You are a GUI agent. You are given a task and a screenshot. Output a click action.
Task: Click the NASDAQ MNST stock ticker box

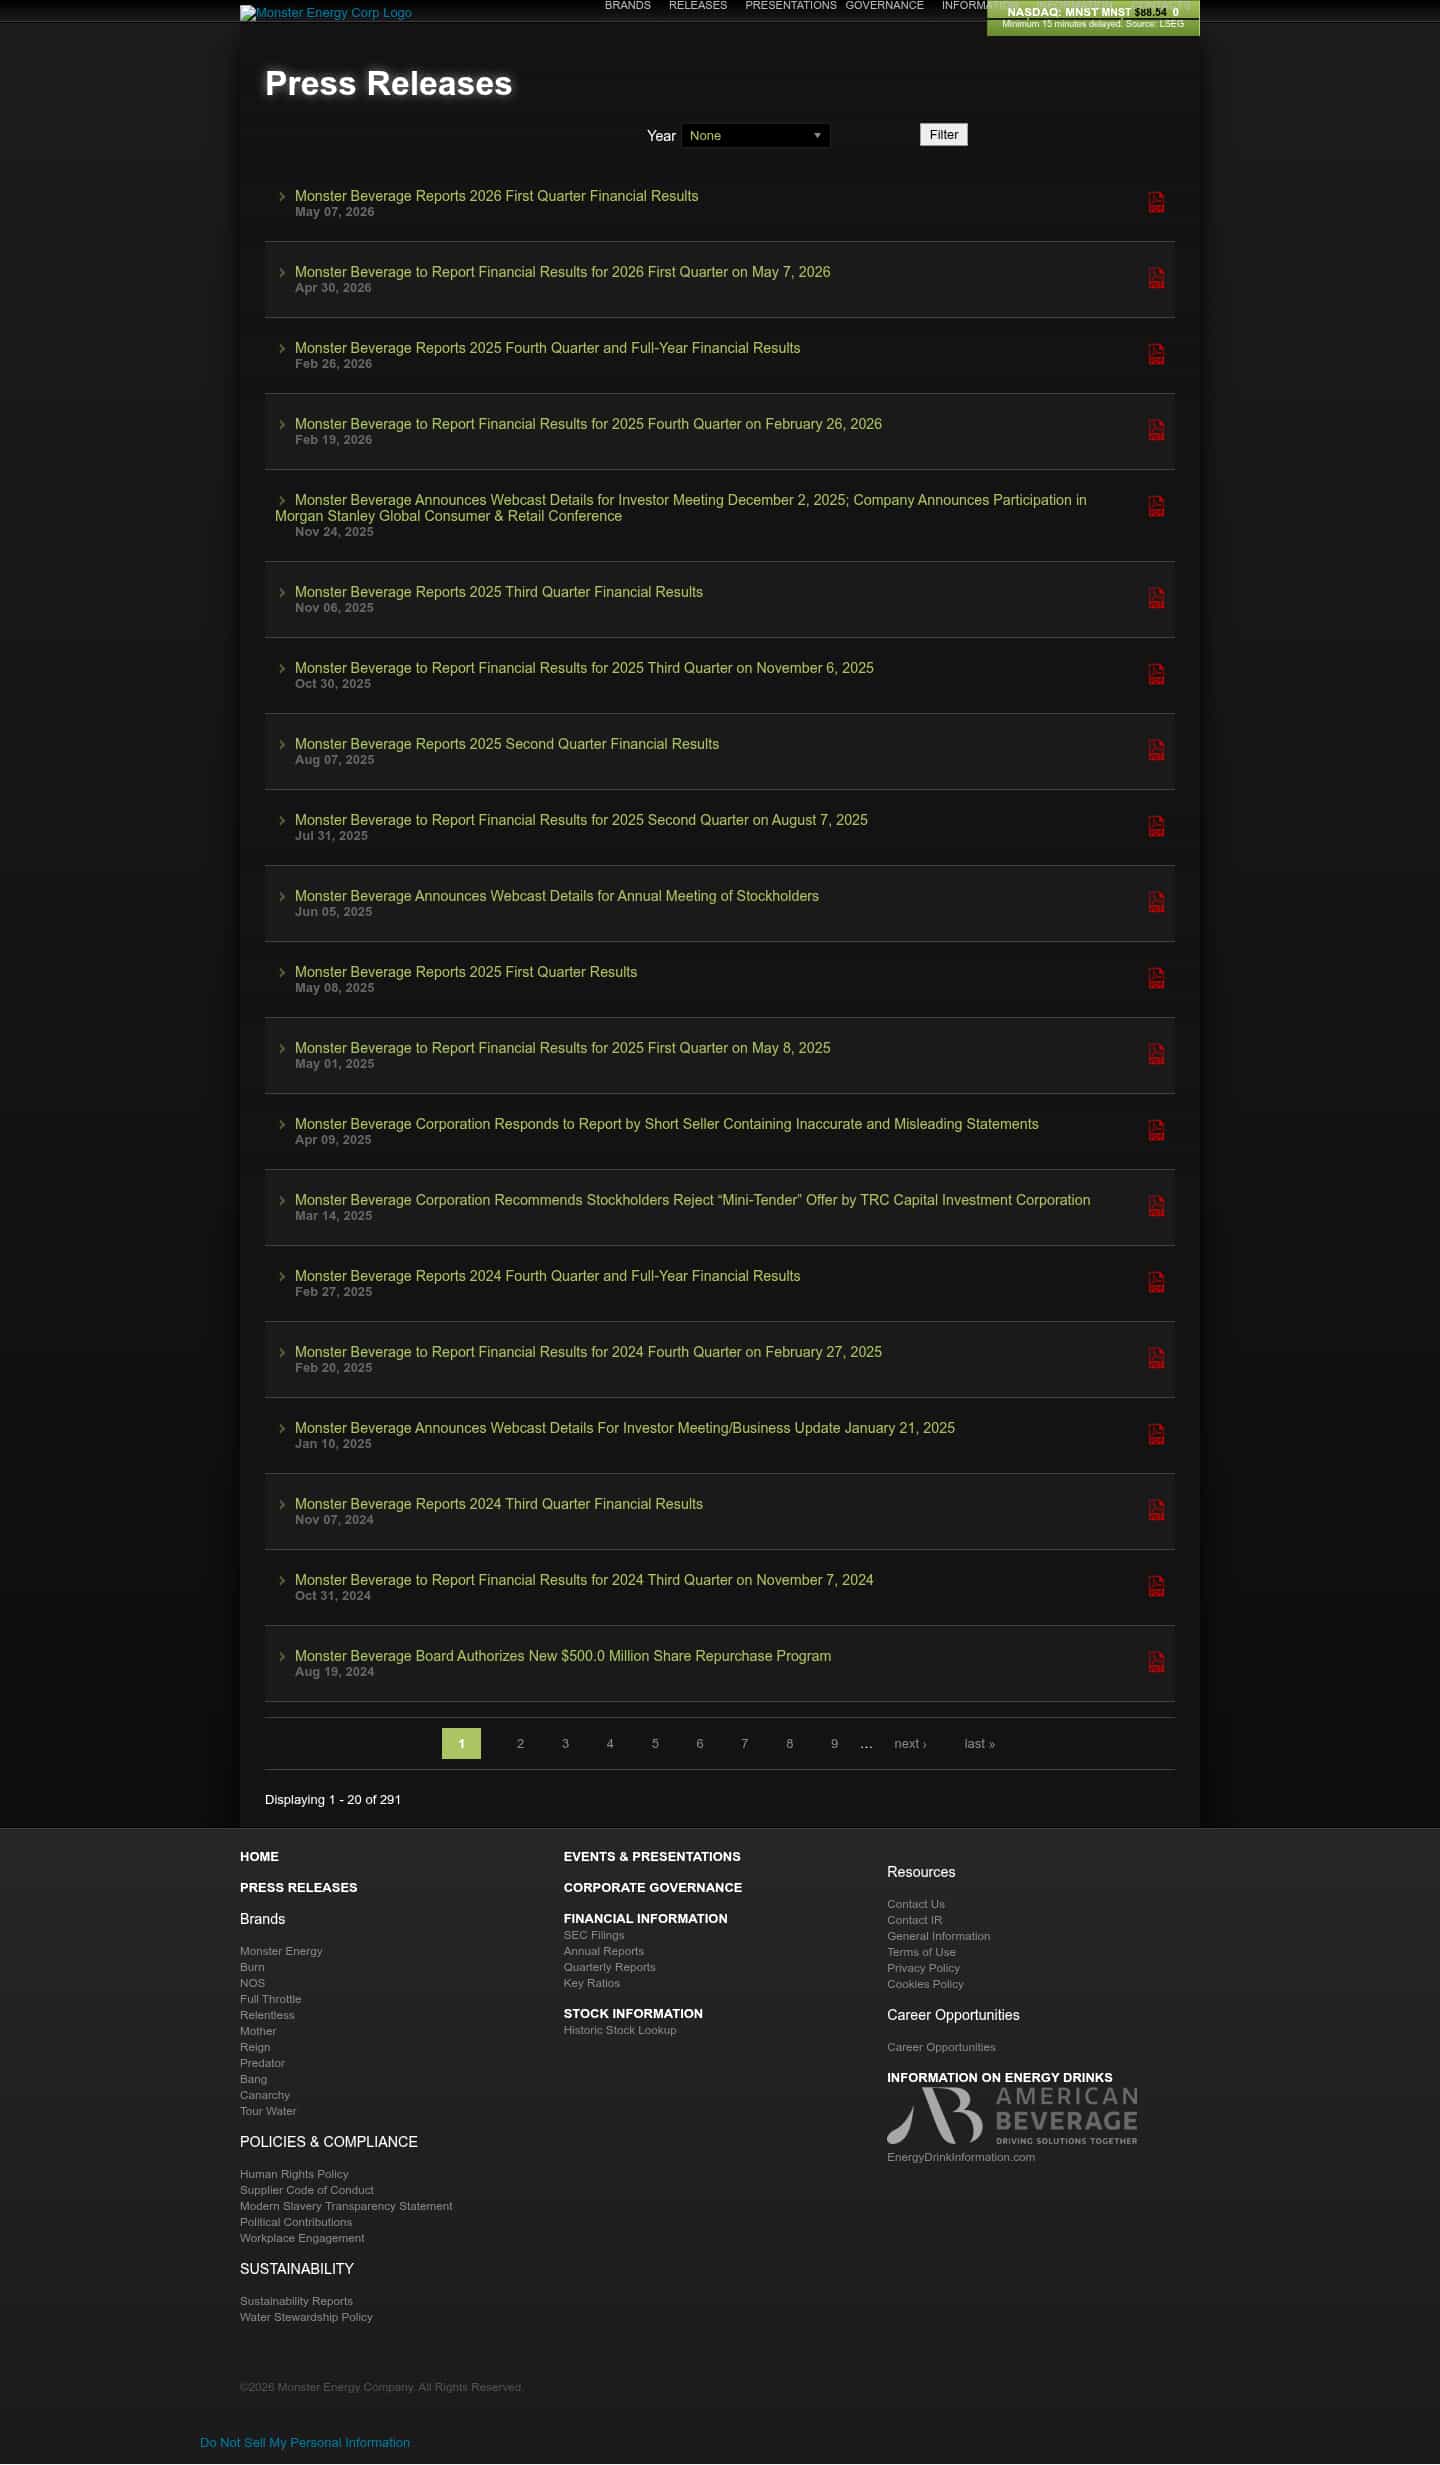point(1093,18)
